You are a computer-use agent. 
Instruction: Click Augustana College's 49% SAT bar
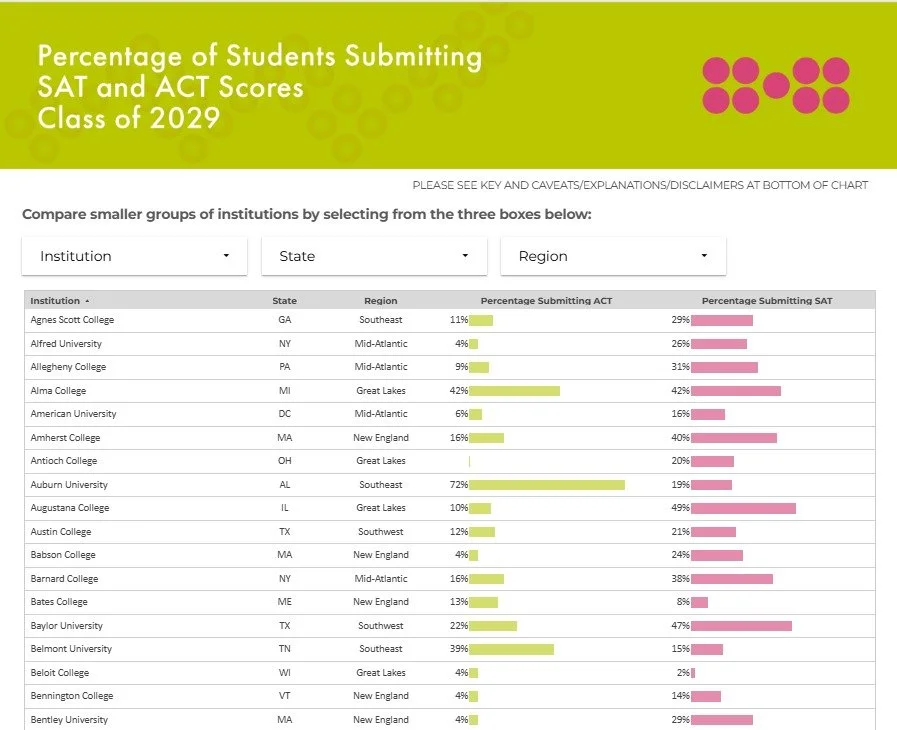click(743, 509)
